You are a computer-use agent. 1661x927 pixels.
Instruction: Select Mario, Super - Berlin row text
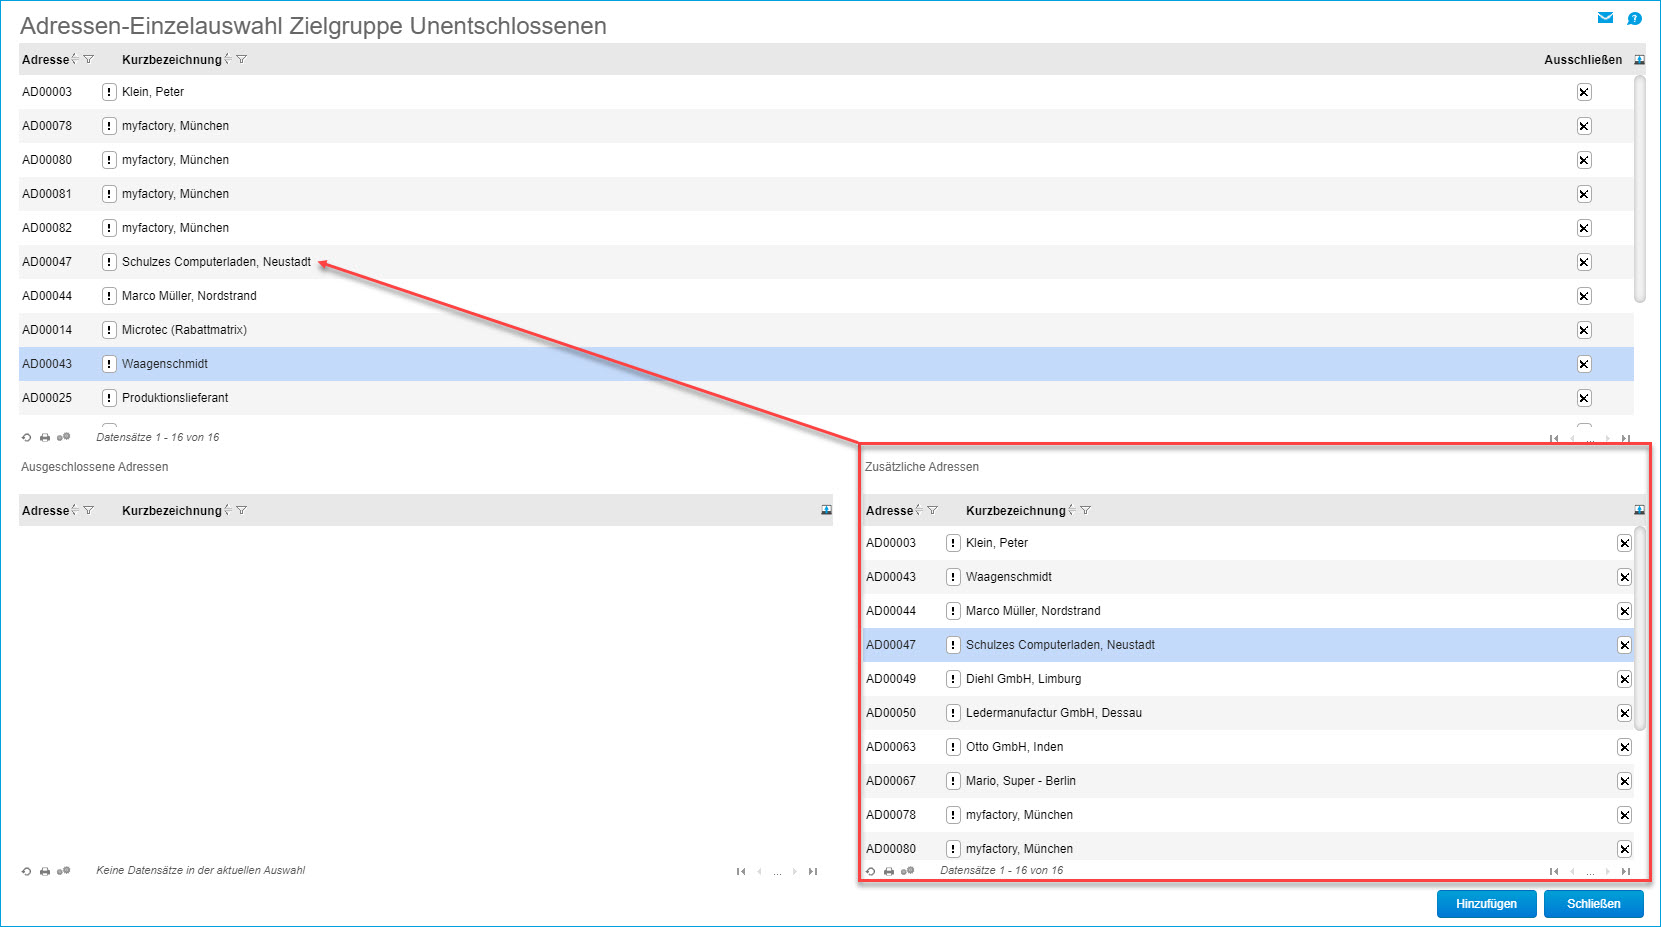point(1021,781)
